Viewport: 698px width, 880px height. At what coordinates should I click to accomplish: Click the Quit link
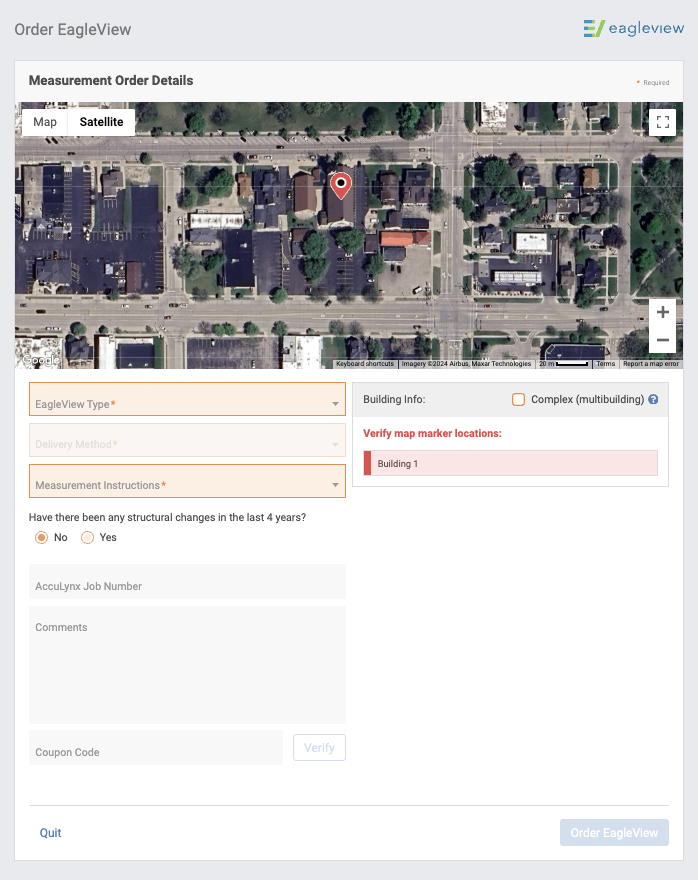(x=50, y=833)
